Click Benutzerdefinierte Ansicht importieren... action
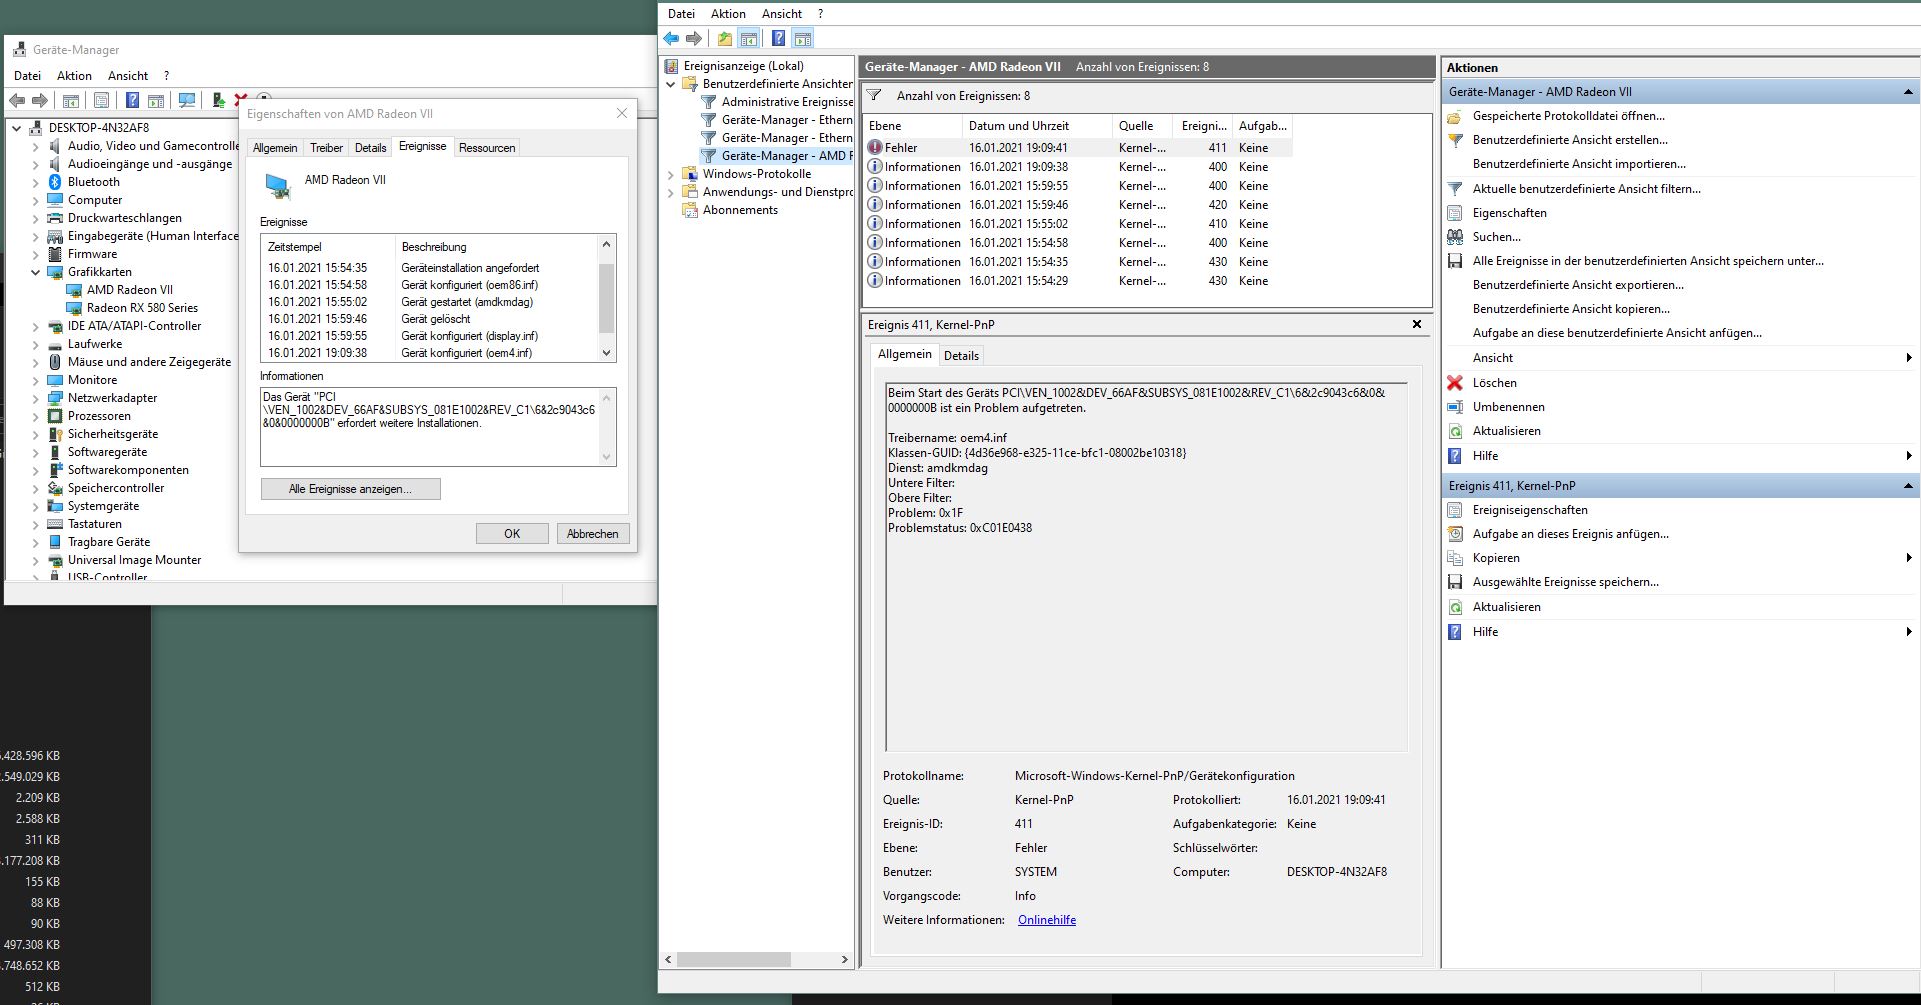The image size is (1921, 1005). pos(1579,164)
